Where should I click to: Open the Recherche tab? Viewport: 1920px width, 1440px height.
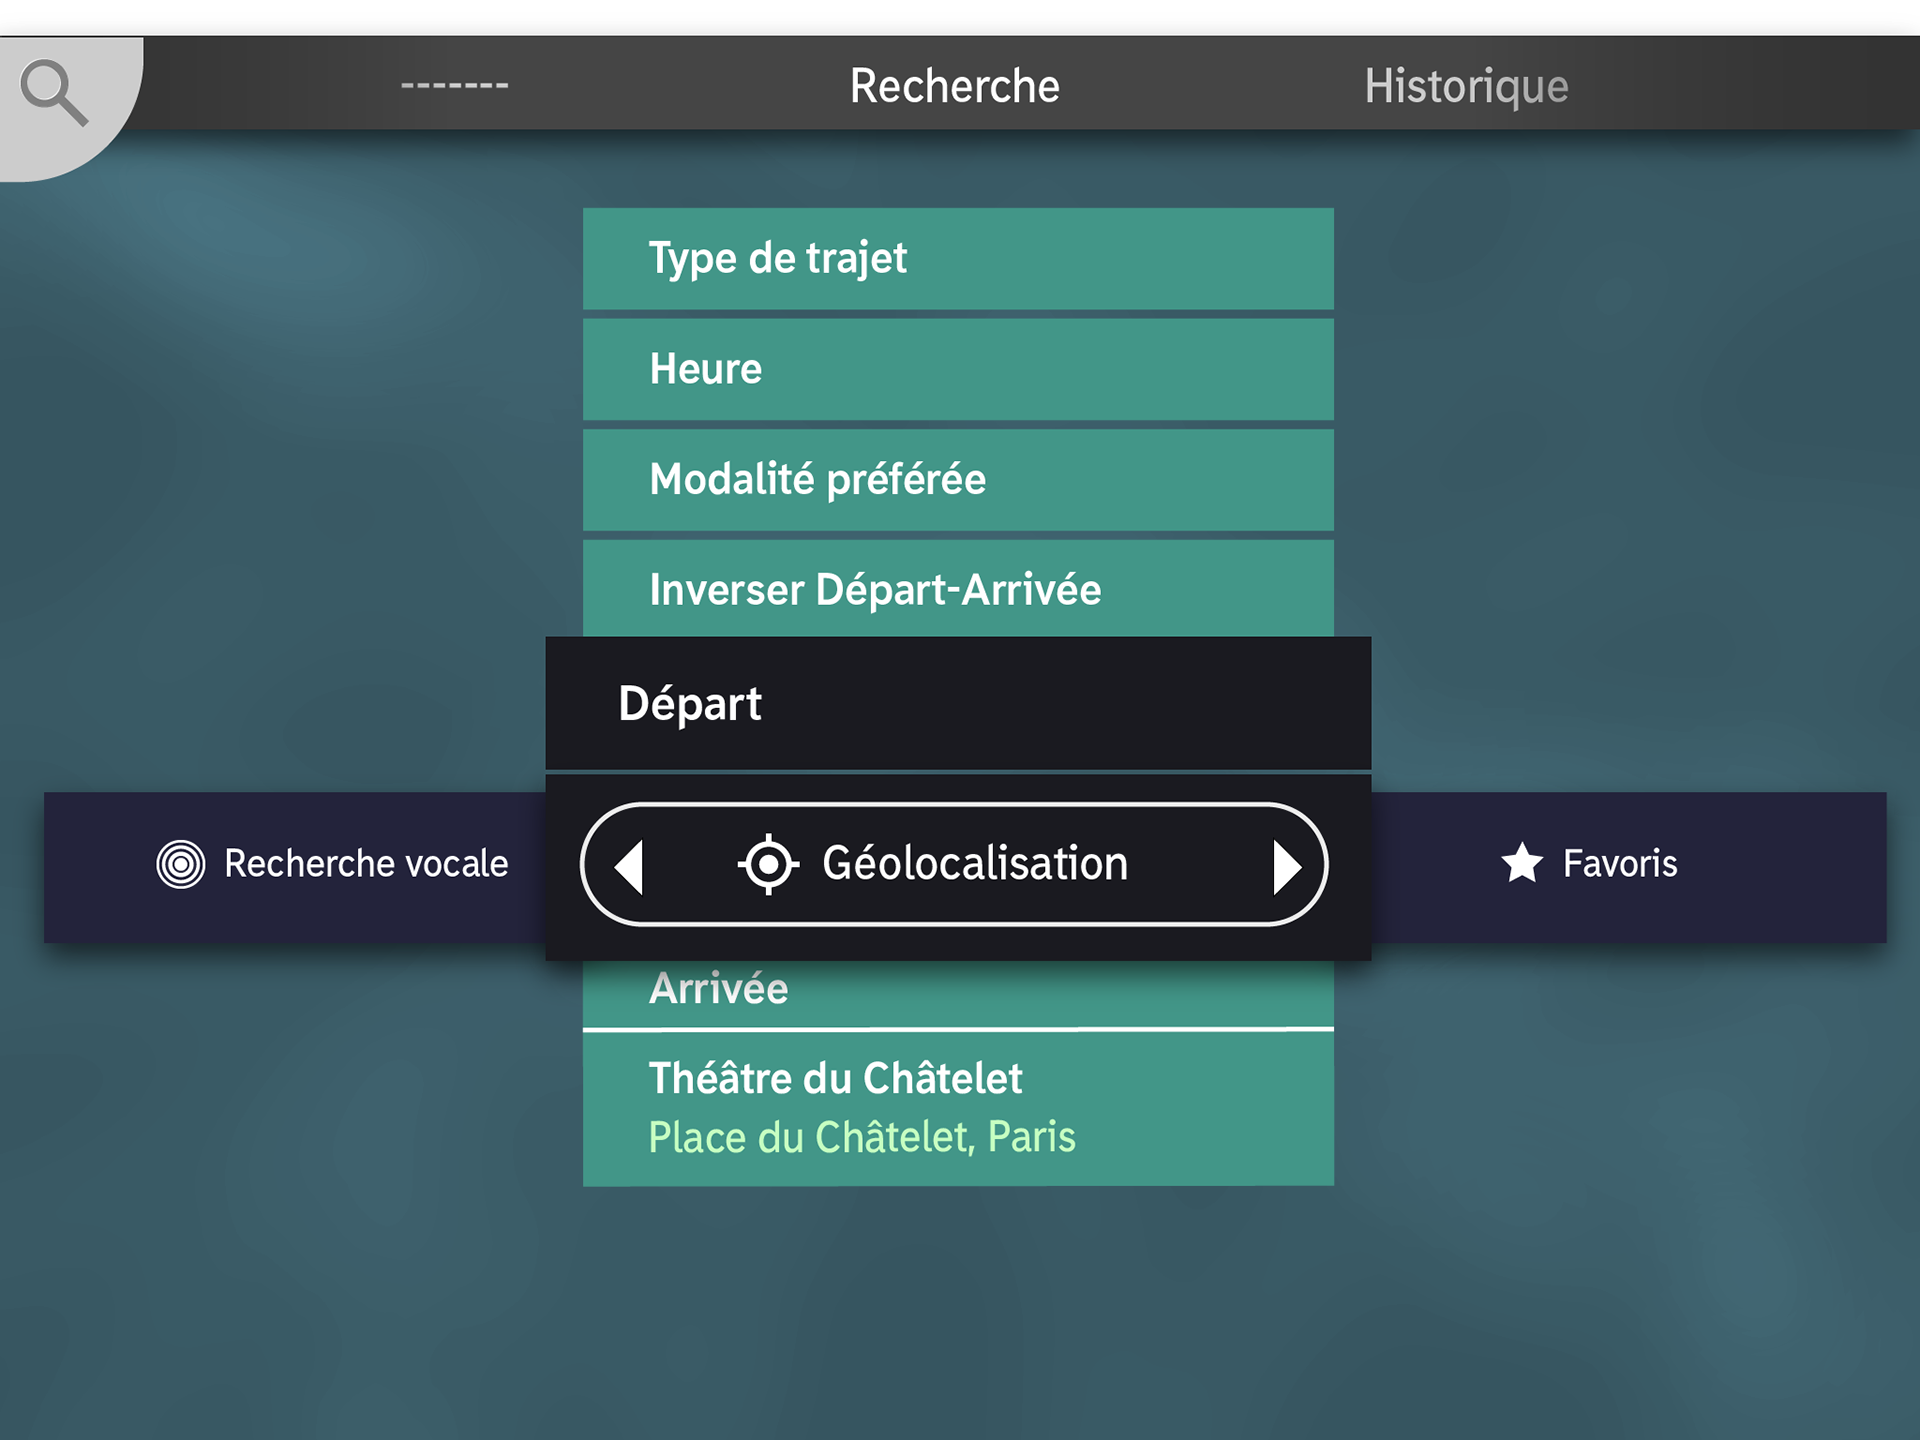955,86
